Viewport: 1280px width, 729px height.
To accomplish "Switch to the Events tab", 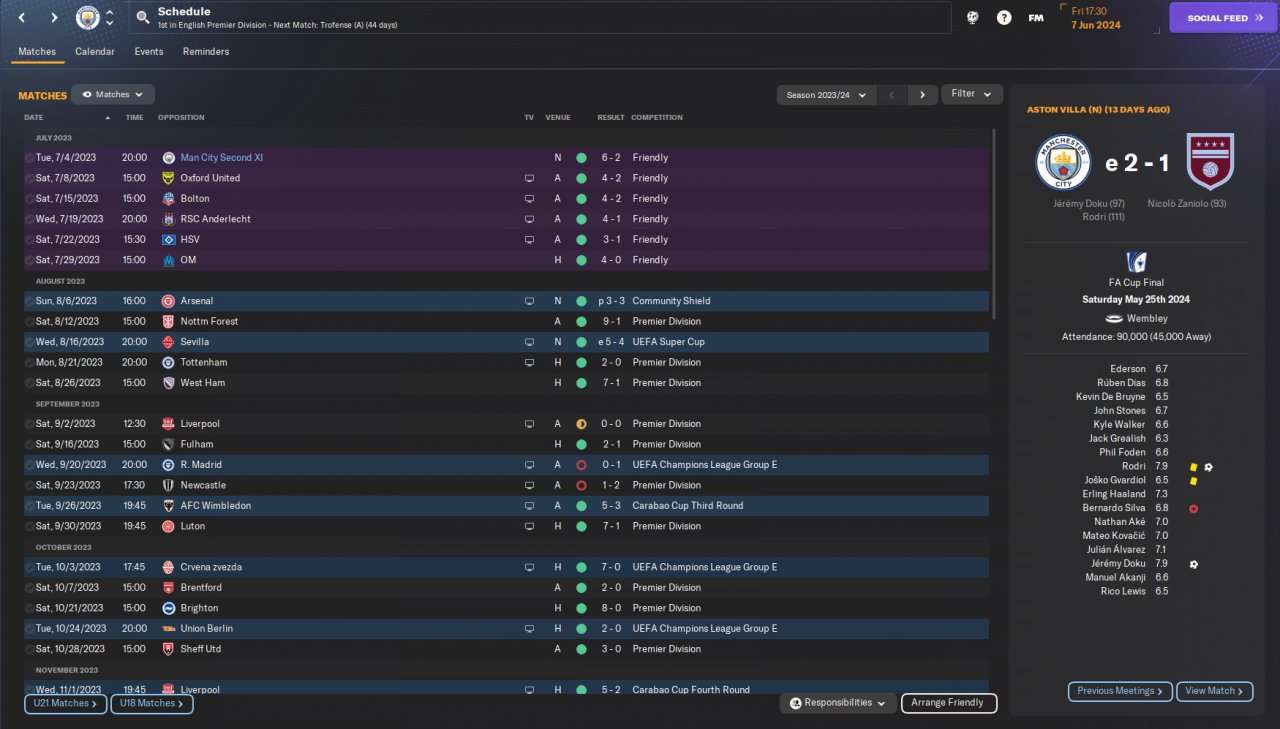I will point(149,51).
